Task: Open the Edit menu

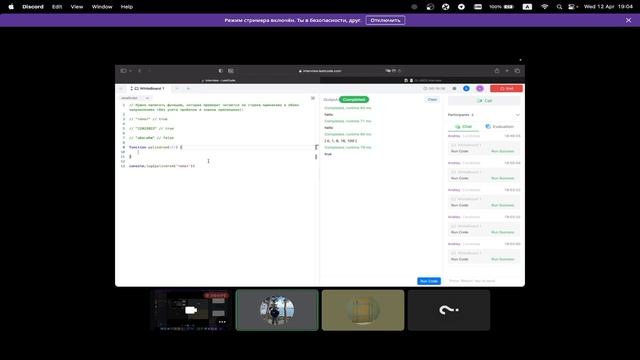Action: [57, 7]
